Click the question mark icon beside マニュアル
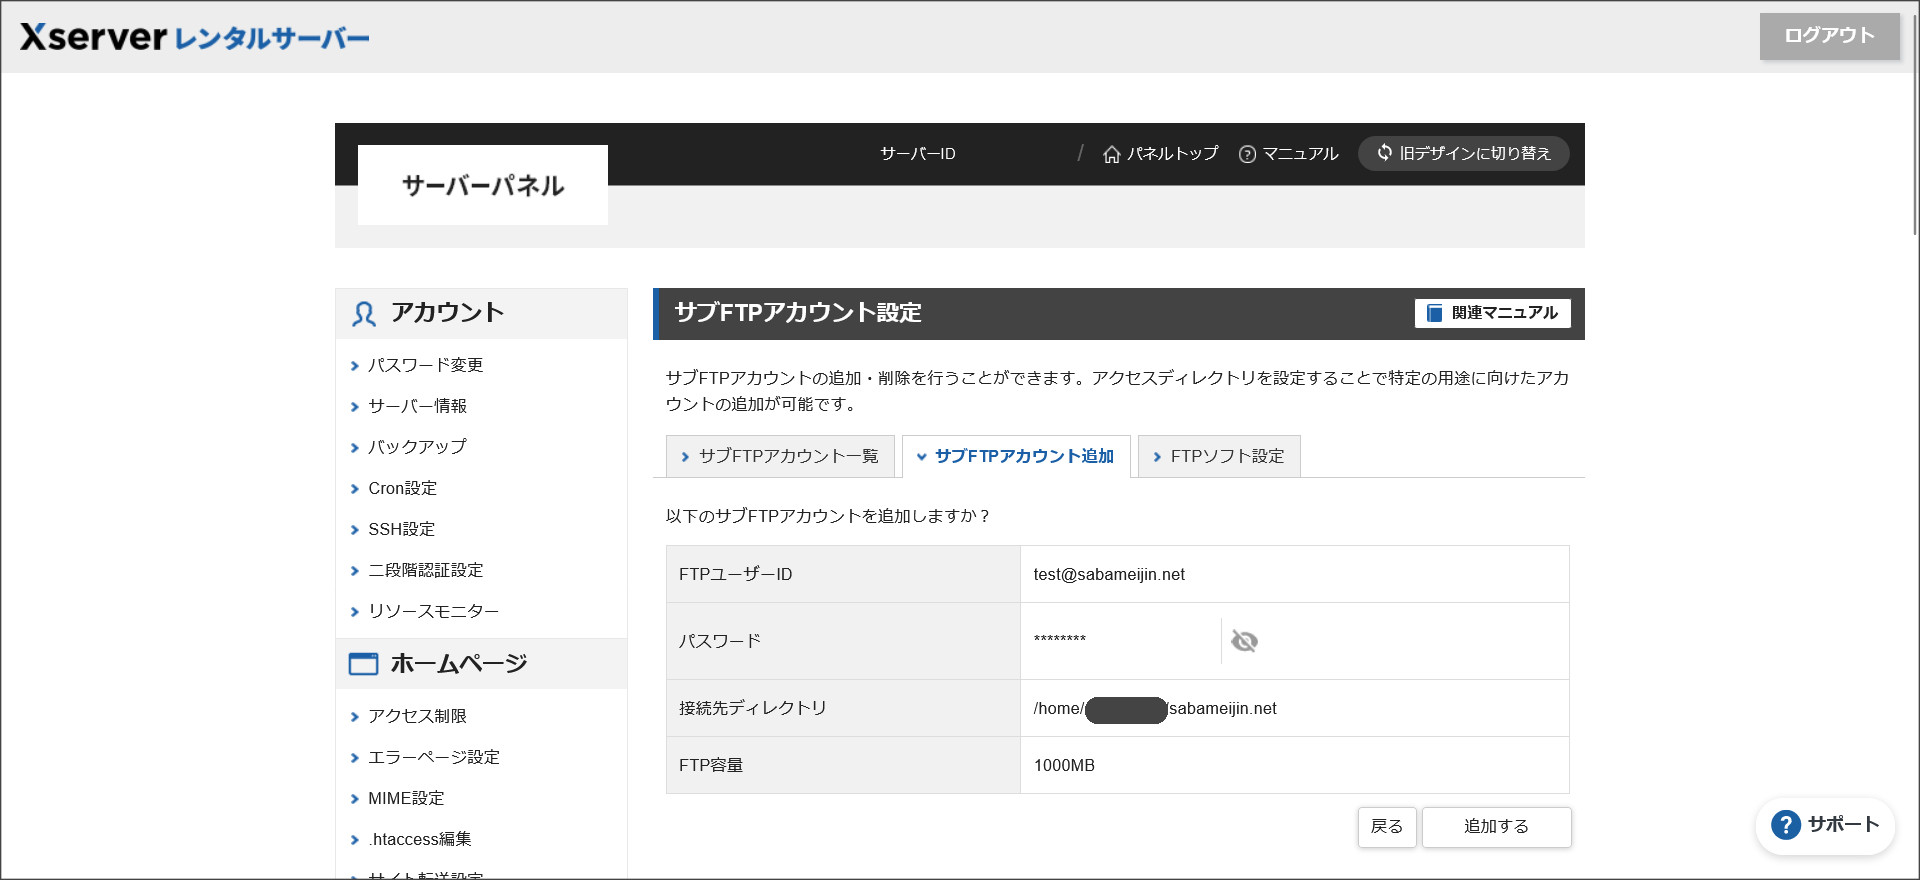This screenshot has width=1920, height=880. point(1247,154)
